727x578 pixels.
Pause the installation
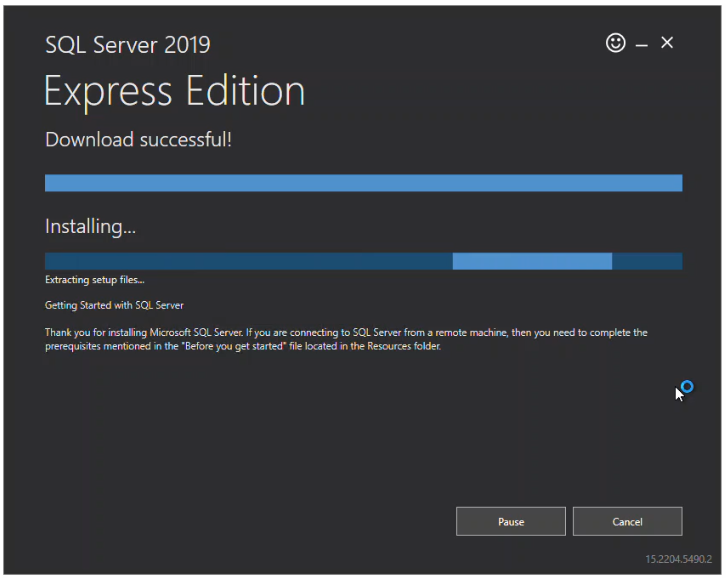[x=510, y=521]
